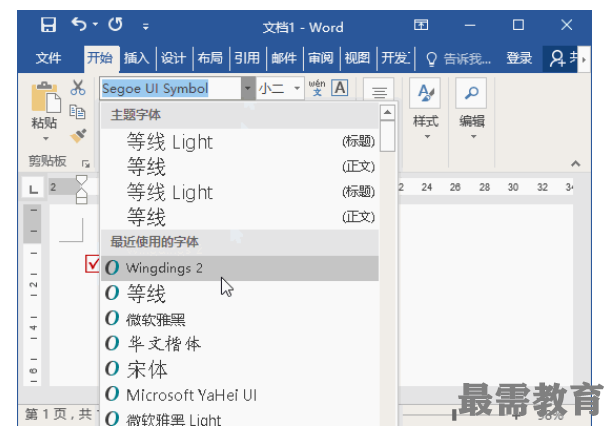
Task: Click the ribbon tab overflow arrow
Action: 584,59
